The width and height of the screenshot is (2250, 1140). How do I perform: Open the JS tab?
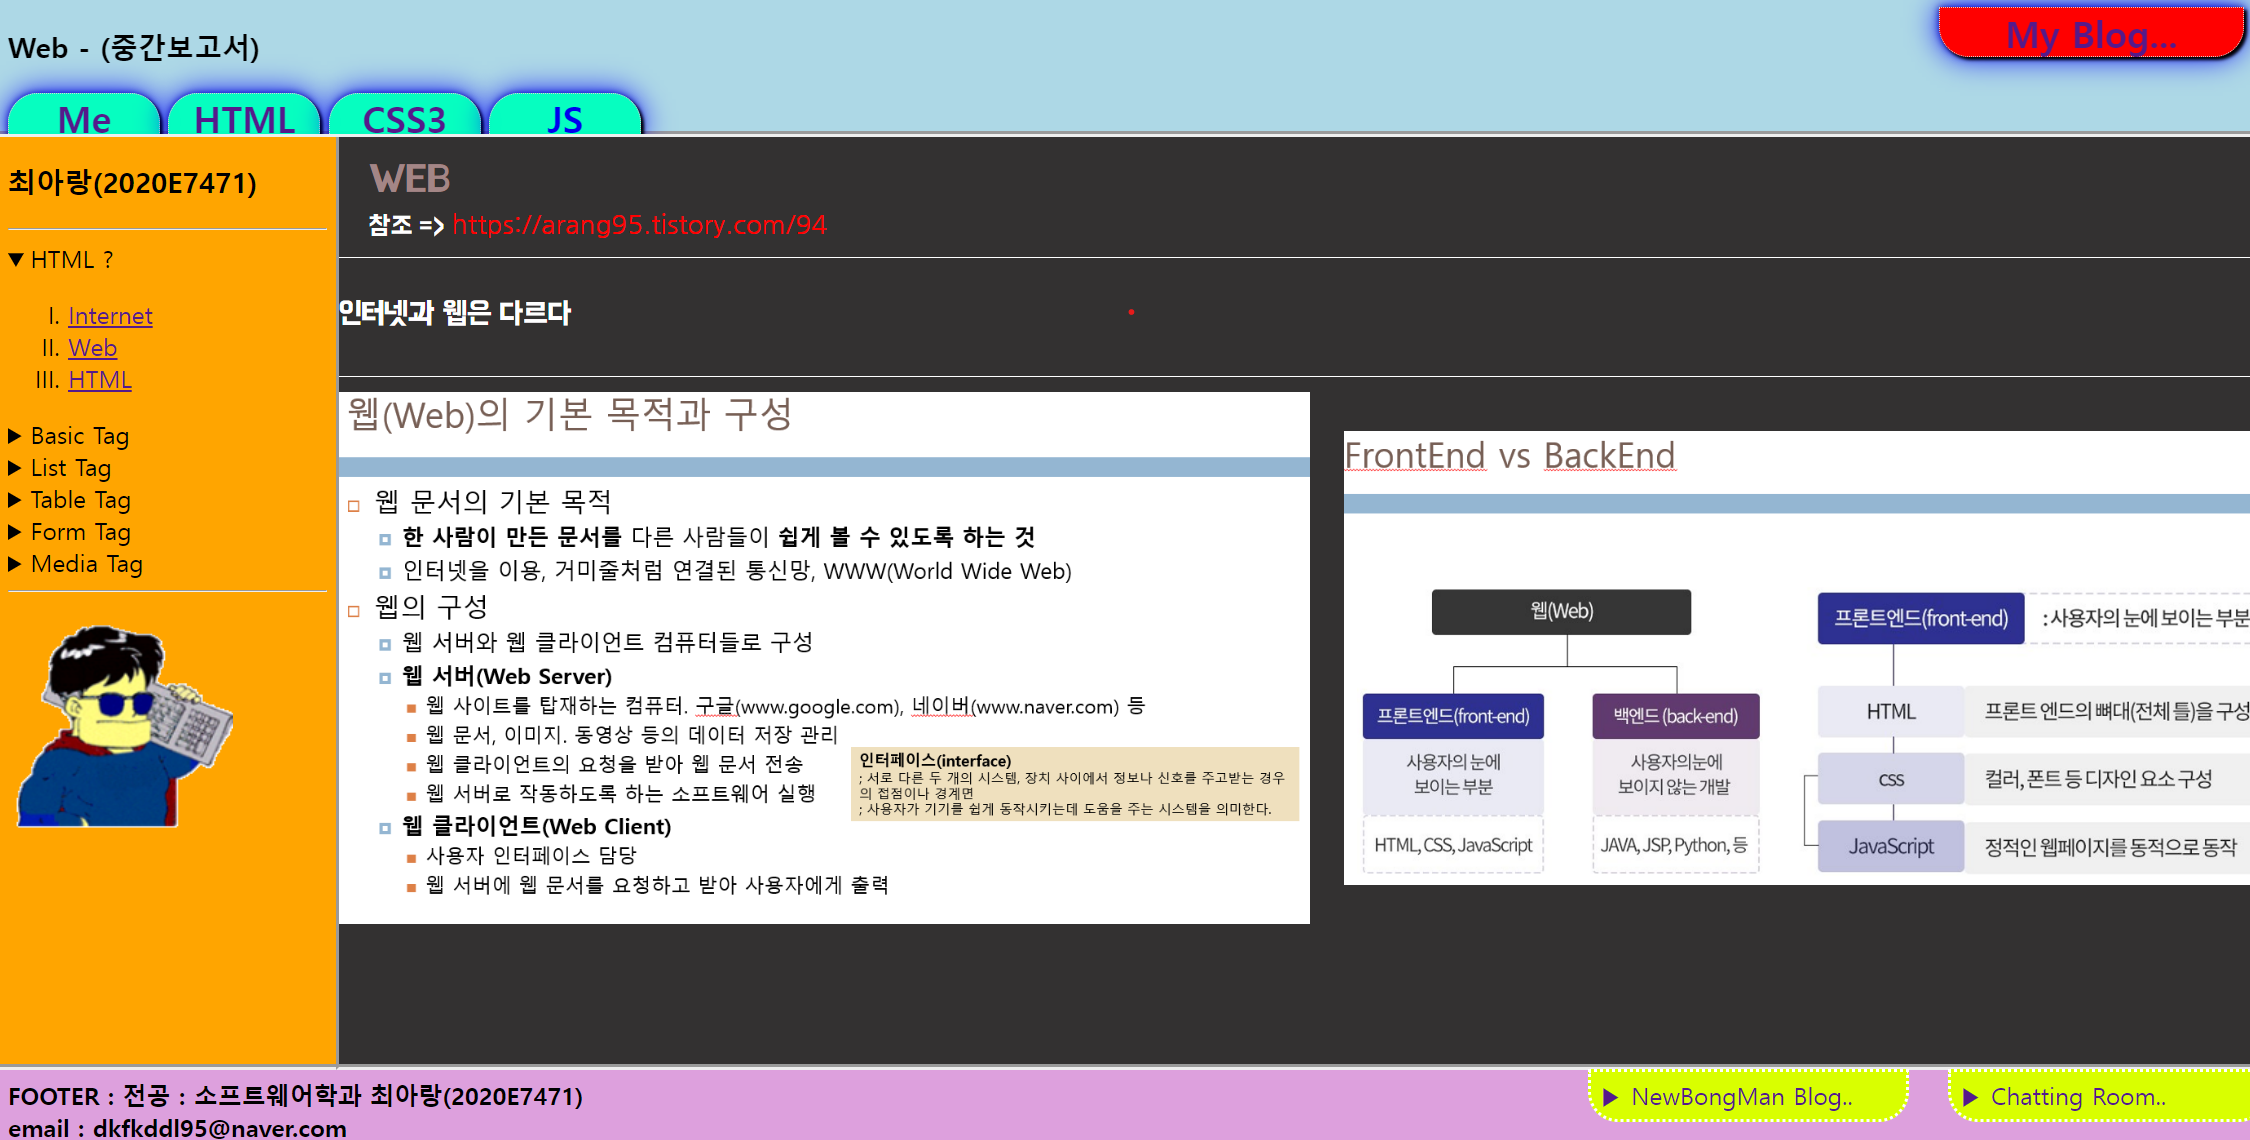tap(564, 117)
